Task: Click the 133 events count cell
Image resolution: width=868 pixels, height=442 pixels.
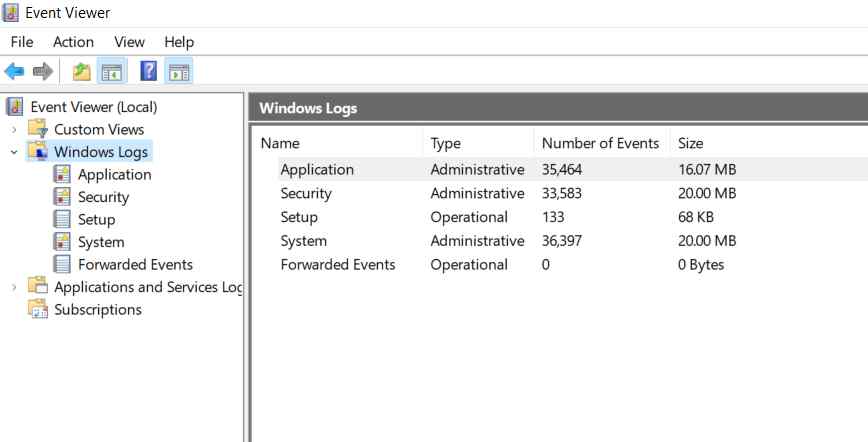Action: [552, 217]
